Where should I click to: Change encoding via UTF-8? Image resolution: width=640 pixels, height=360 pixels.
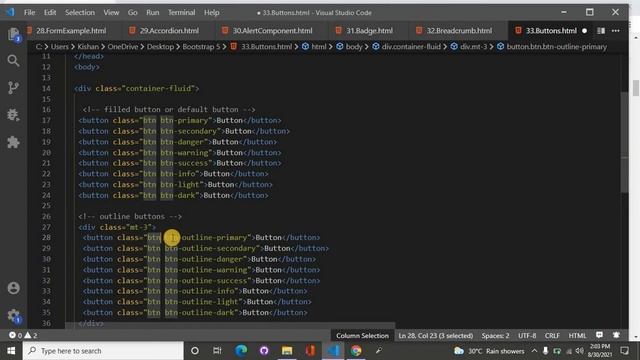pos(527,336)
